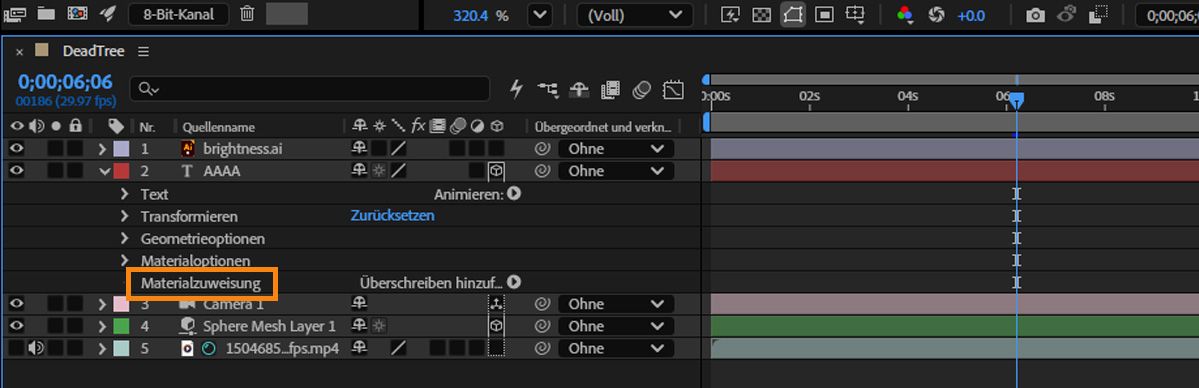The image size is (1199, 388).
Task: Hide the brightness.ai layer with eye toggle
Action: pos(18,148)
